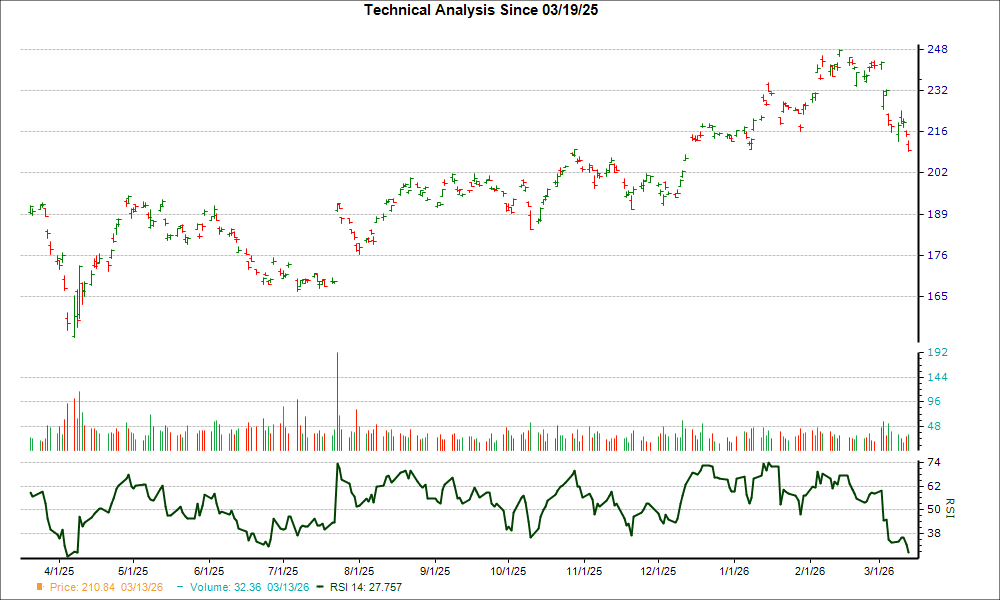Click the tallest volume spike bar
The width and height of the screenshot is (1000, 600).
338,400
